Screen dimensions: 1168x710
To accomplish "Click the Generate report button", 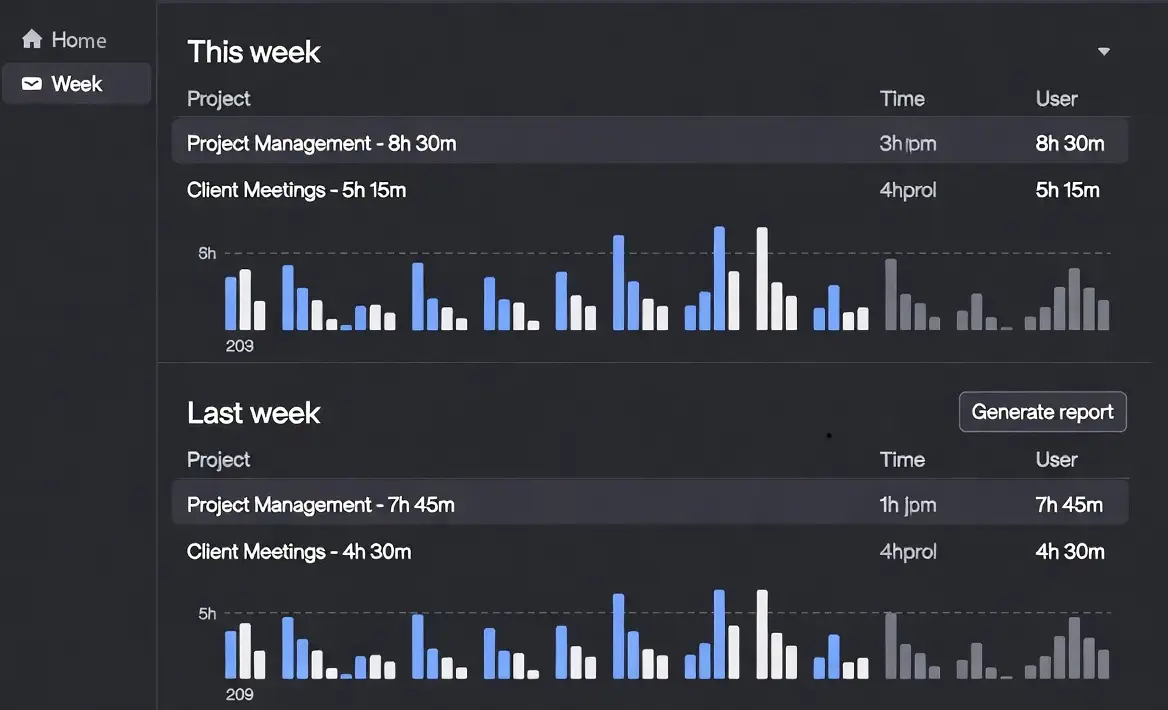I will [1042, 411].
